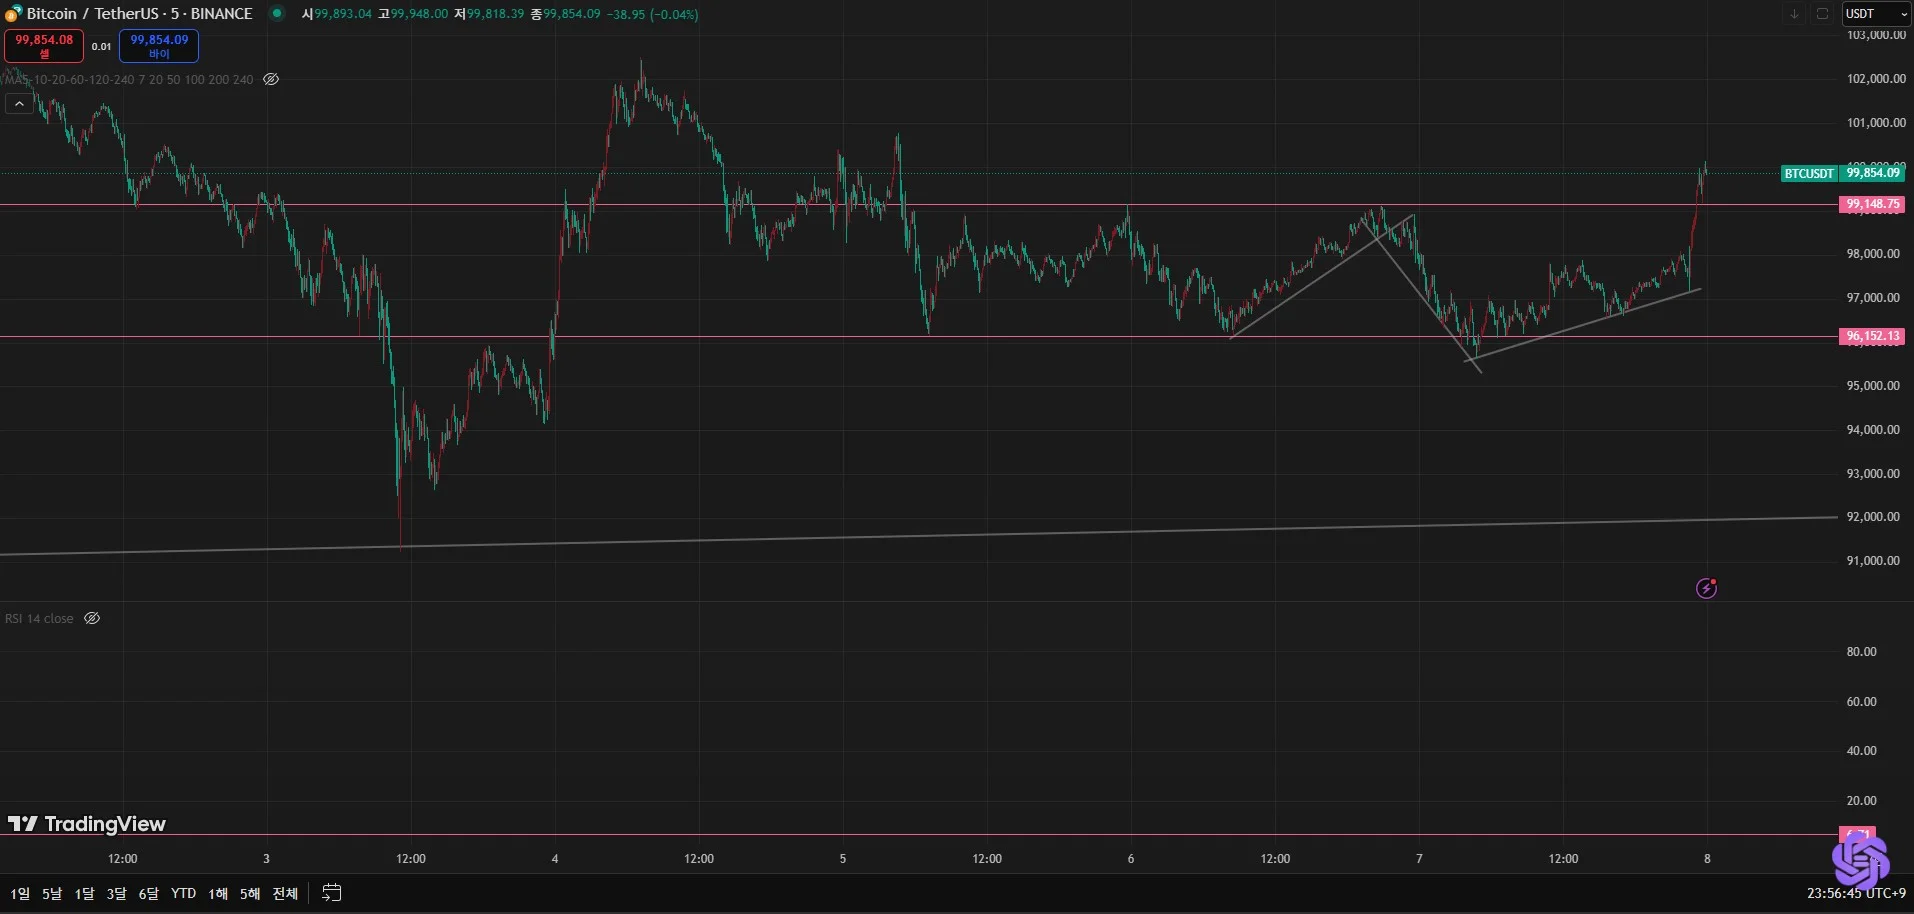The image size is (1914, 914).
Task: Open timezone settings at 23:56:45 UTC+9
Action: (x=1856, y=893)
